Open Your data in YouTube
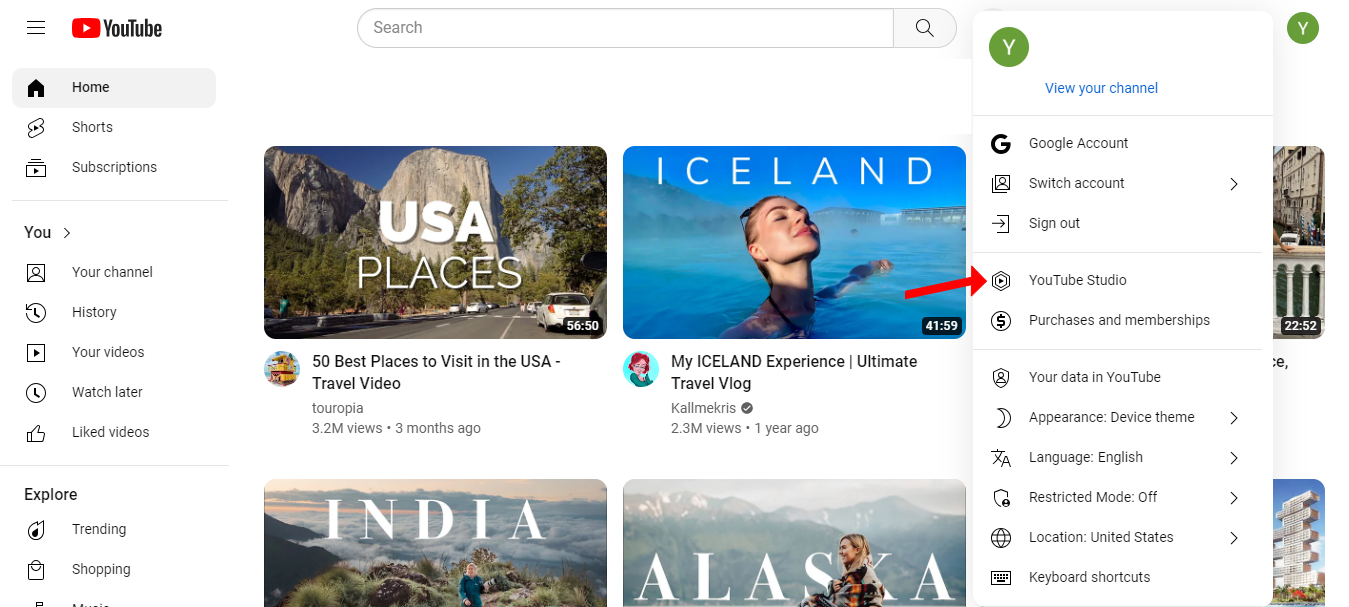 coord(1095,377)
